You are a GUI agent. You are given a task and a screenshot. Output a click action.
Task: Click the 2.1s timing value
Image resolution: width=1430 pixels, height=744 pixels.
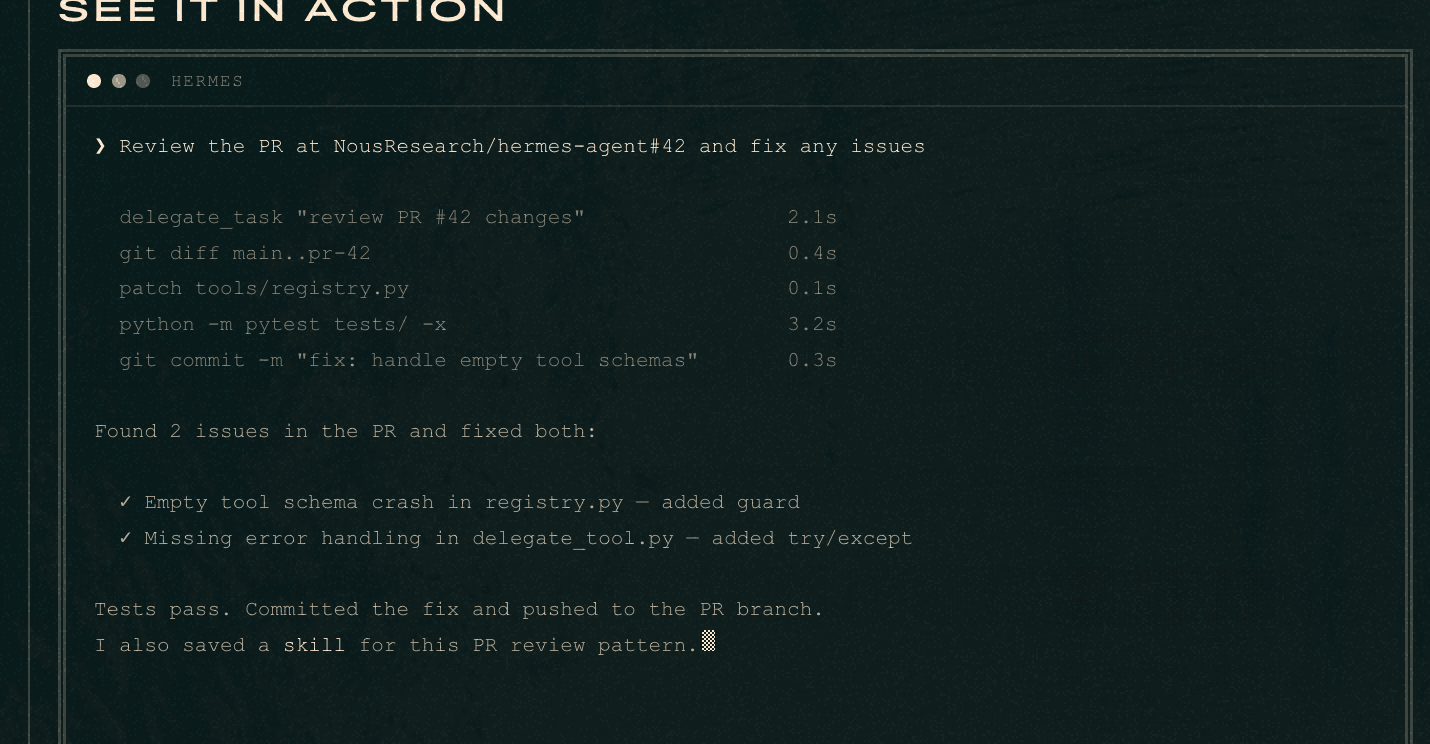tap(812, 217)
